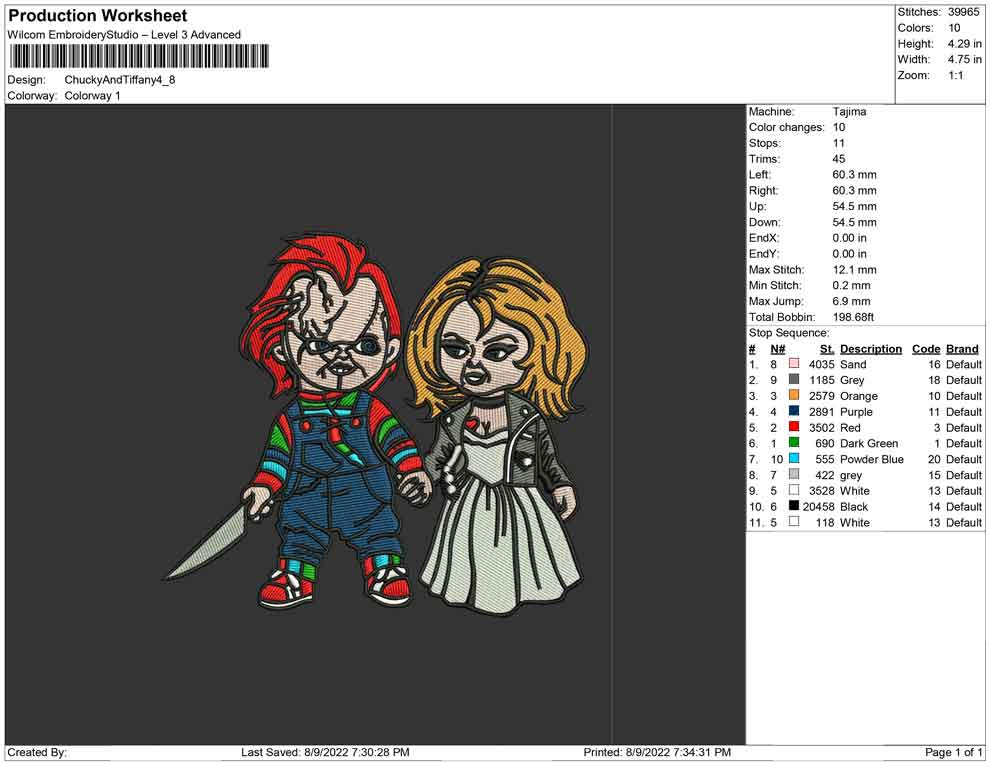Pick the Red color swatch
Image resolution: width=990 pixels, height=762 pixels.
click(794, 428)
